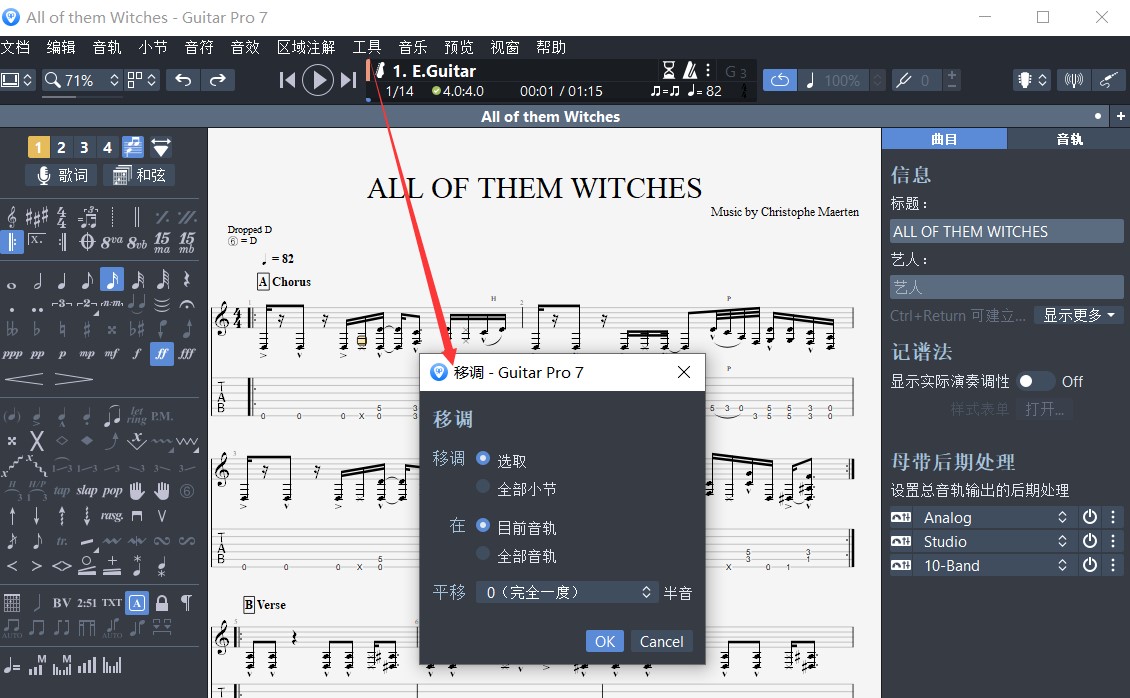Image resolution: width=1130 pixels, height=698 pixels.
Task: Cancel the 移调 dialog
Action: coord(661,641)
